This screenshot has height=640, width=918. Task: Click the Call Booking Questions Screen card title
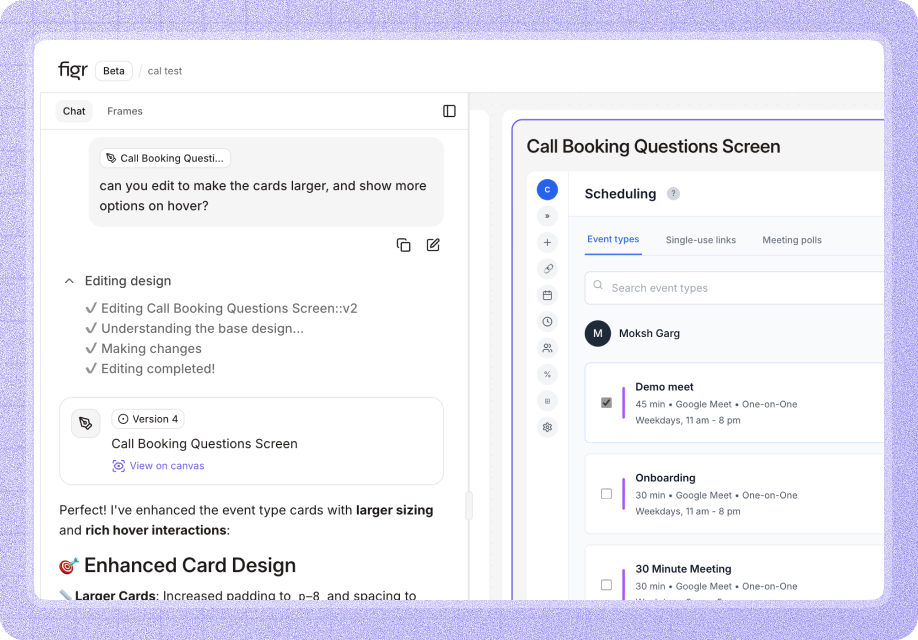pos(204,444)
